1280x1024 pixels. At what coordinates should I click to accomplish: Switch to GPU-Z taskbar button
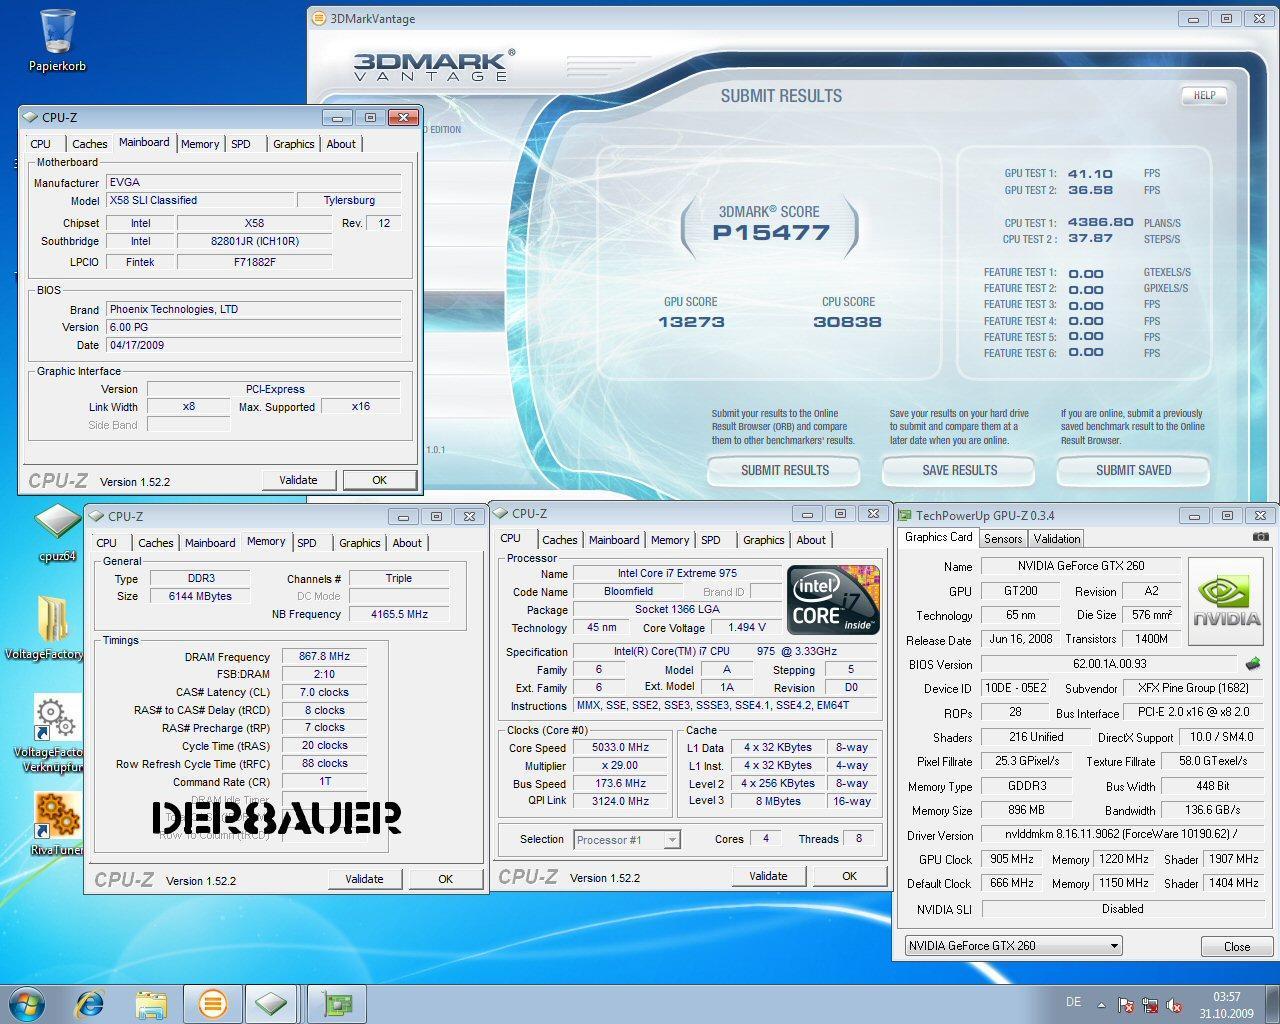click(x=337, y=1003)
